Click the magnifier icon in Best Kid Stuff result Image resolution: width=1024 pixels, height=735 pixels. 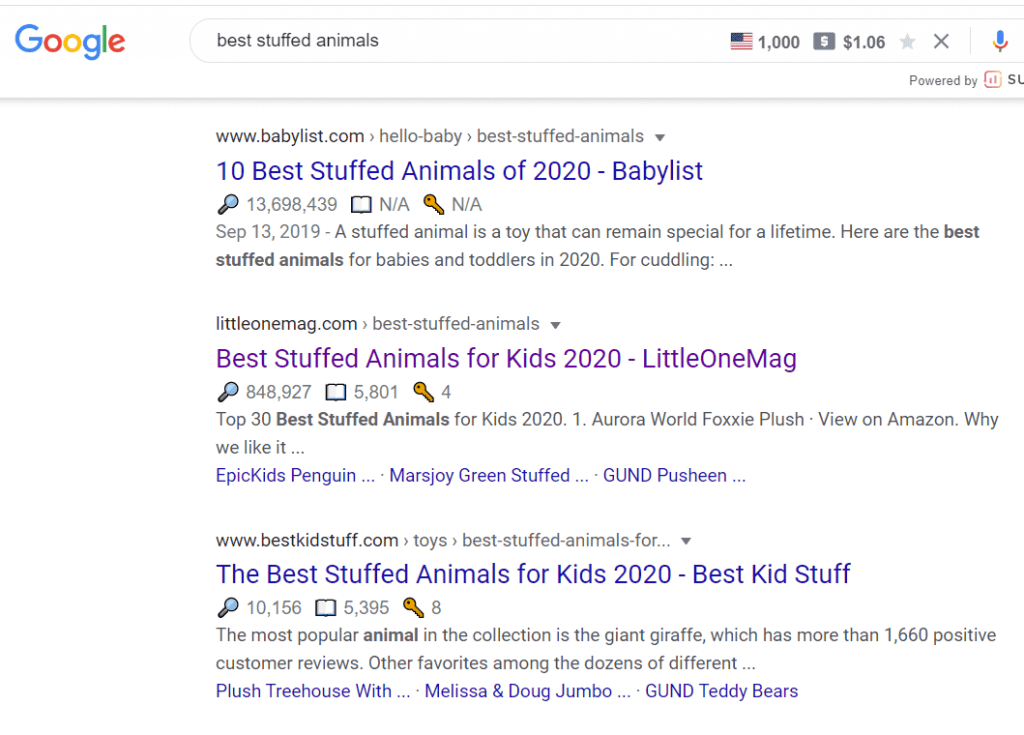[228, 608]
